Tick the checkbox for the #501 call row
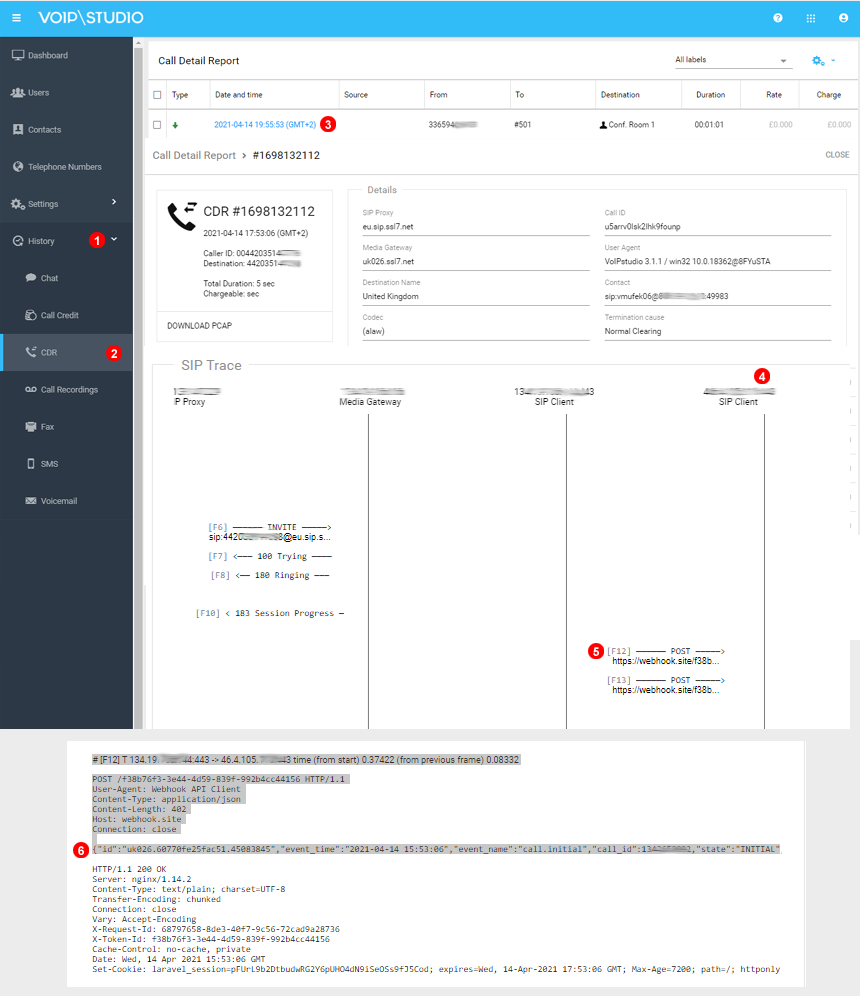Screen dimensions: 860x996 tap(158, 125)
